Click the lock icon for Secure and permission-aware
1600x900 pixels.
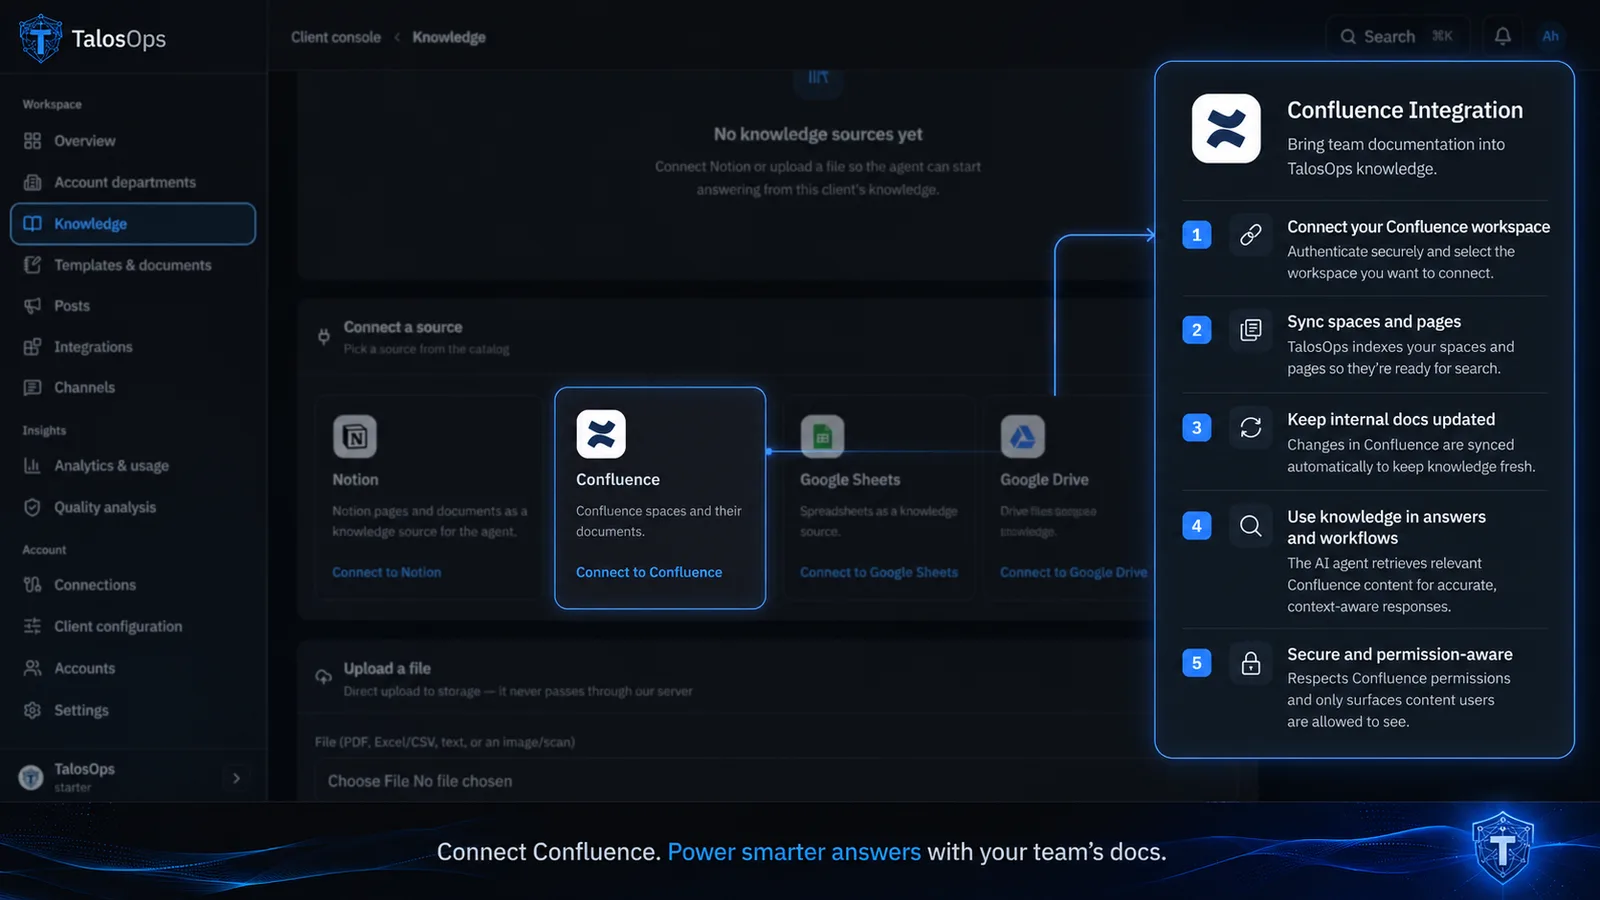[1251, 663]
